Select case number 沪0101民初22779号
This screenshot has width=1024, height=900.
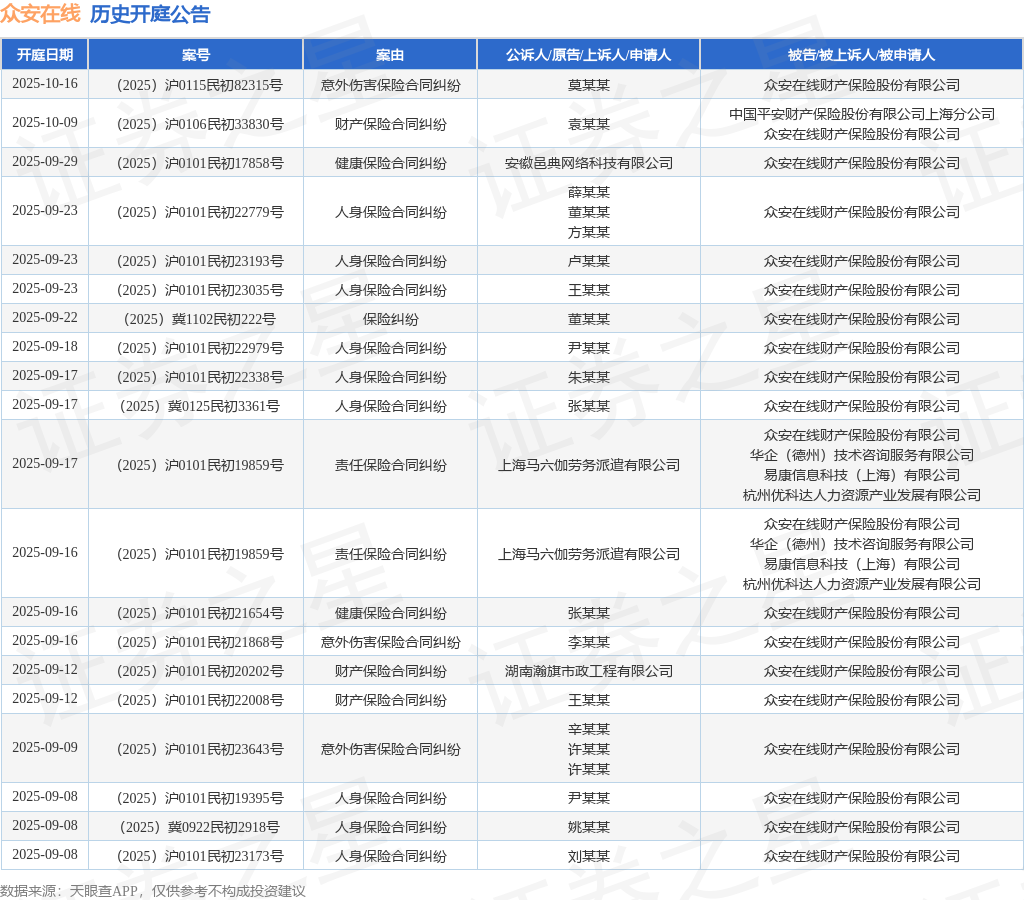200,212
